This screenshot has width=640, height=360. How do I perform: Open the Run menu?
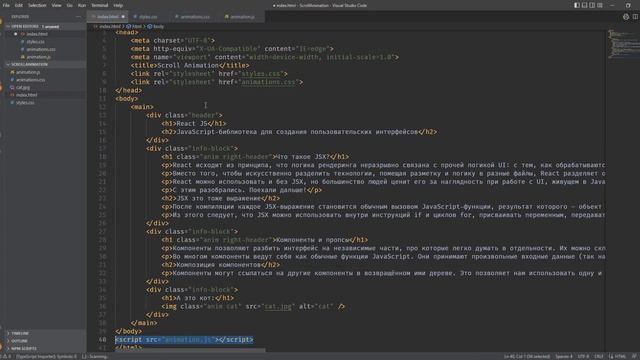tap(82, 5)
